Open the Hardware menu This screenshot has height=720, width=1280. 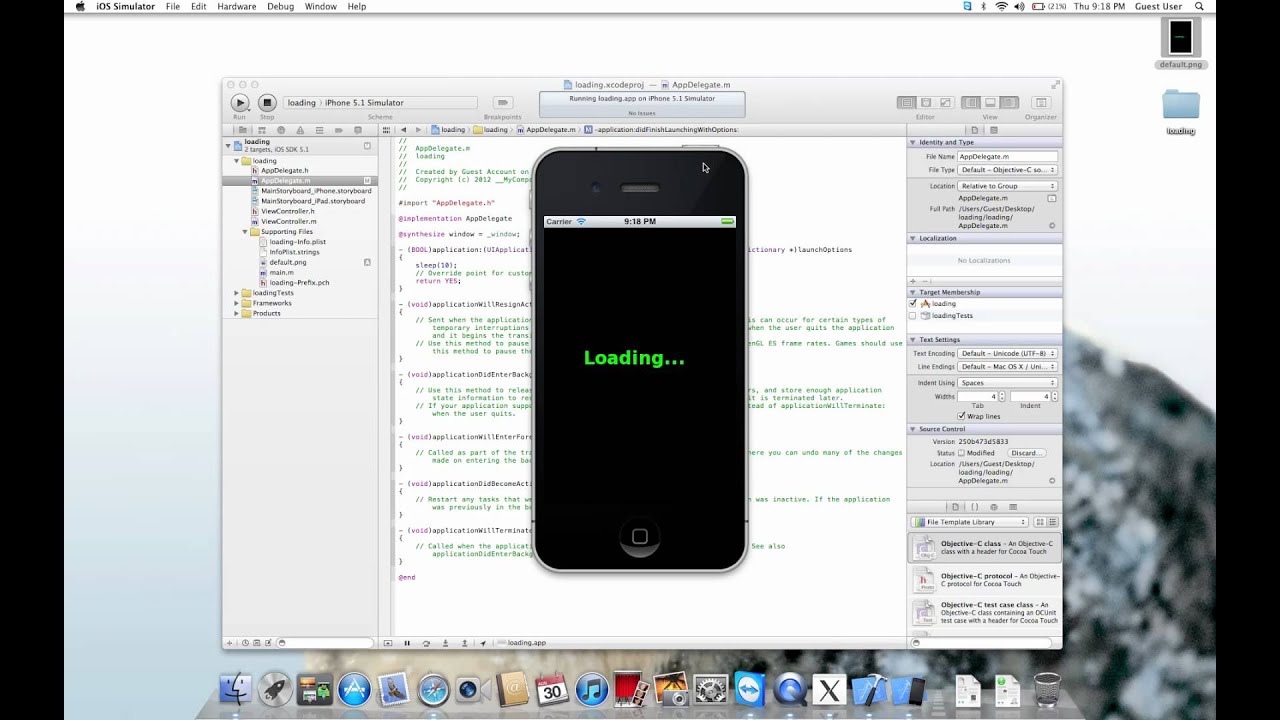click(237, 6)
